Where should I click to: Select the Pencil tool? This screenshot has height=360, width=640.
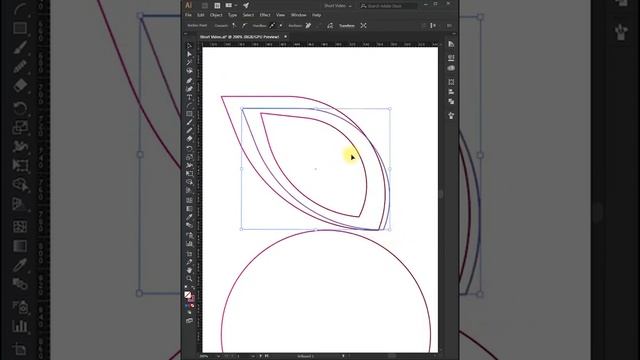click(189, 131)
